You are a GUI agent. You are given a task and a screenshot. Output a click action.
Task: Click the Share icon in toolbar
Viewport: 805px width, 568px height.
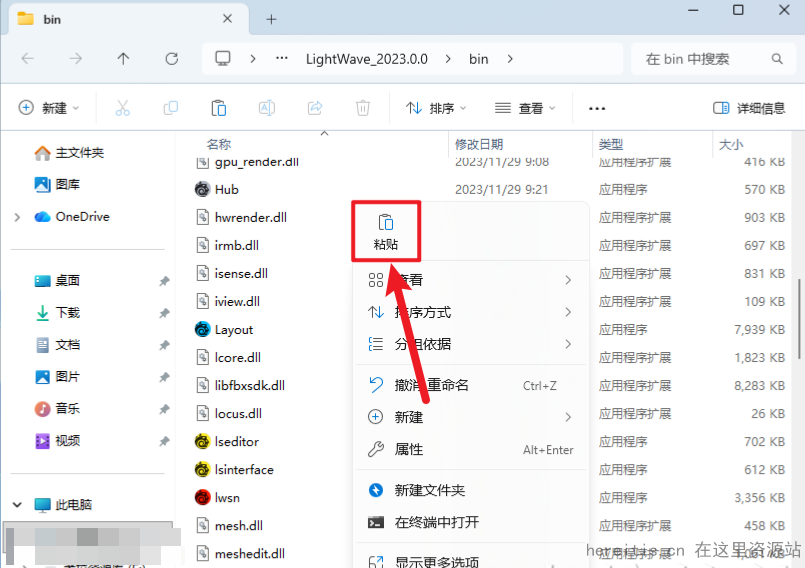coord(315,108)
